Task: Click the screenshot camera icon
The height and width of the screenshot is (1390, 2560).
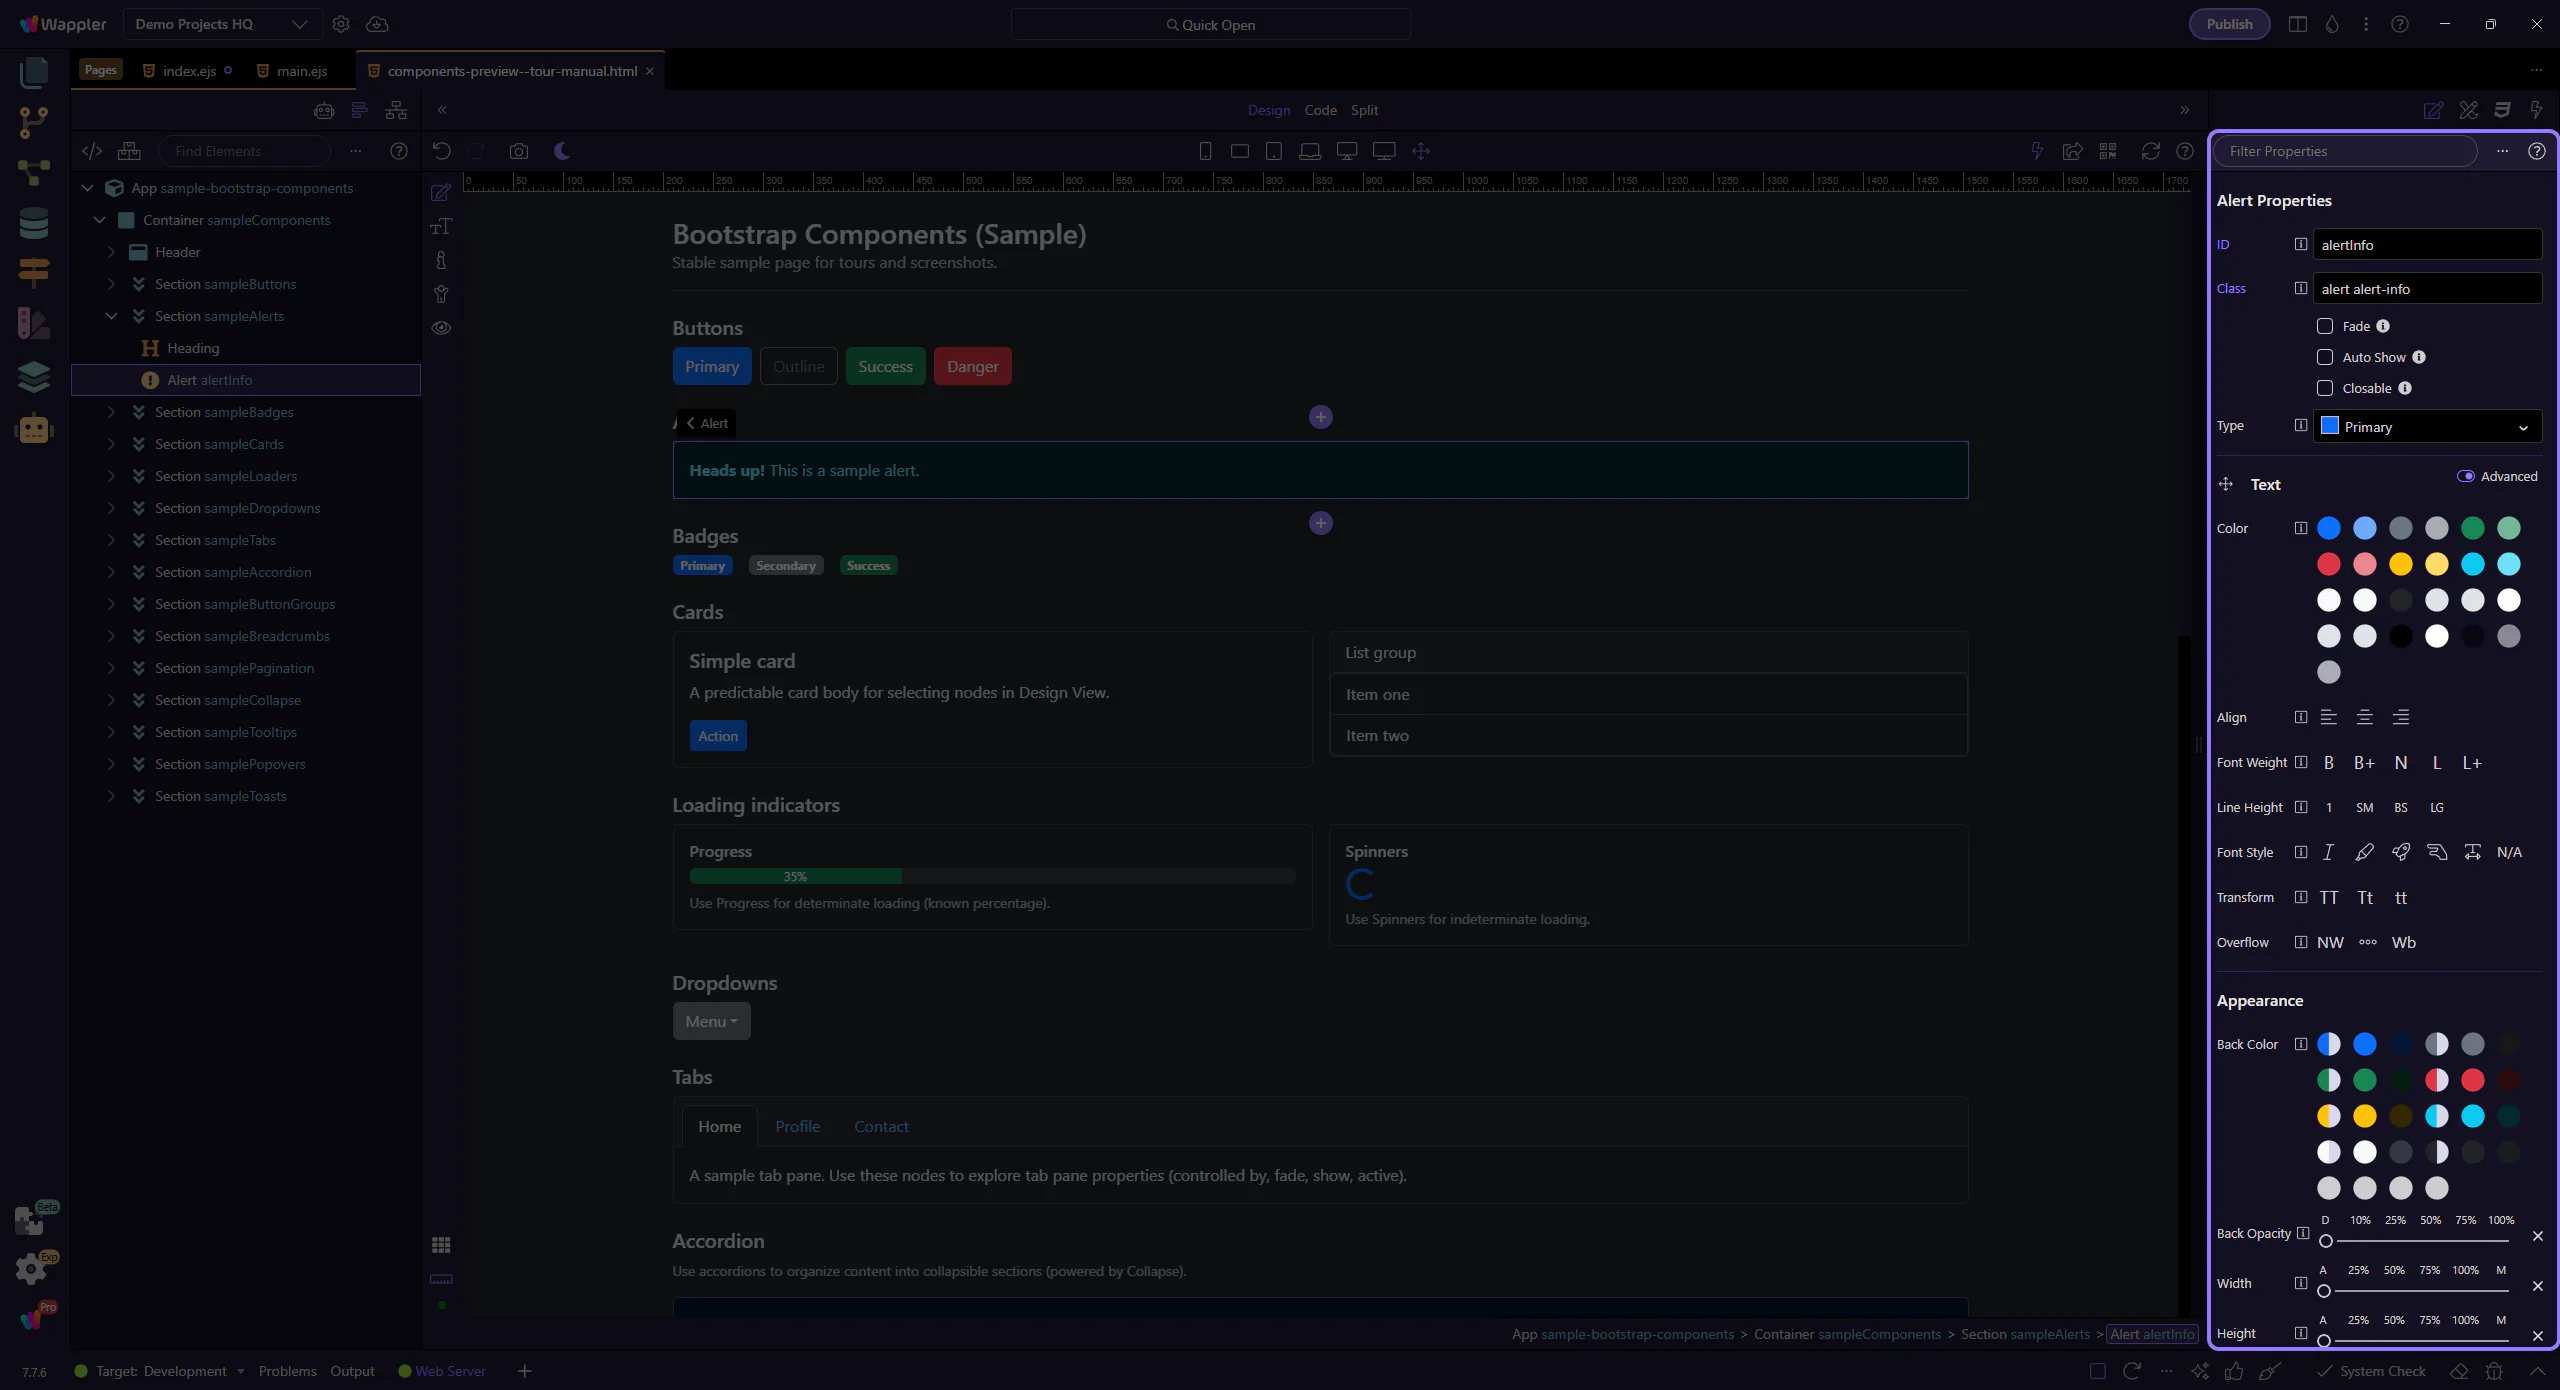Action: [x=518, y=151]
